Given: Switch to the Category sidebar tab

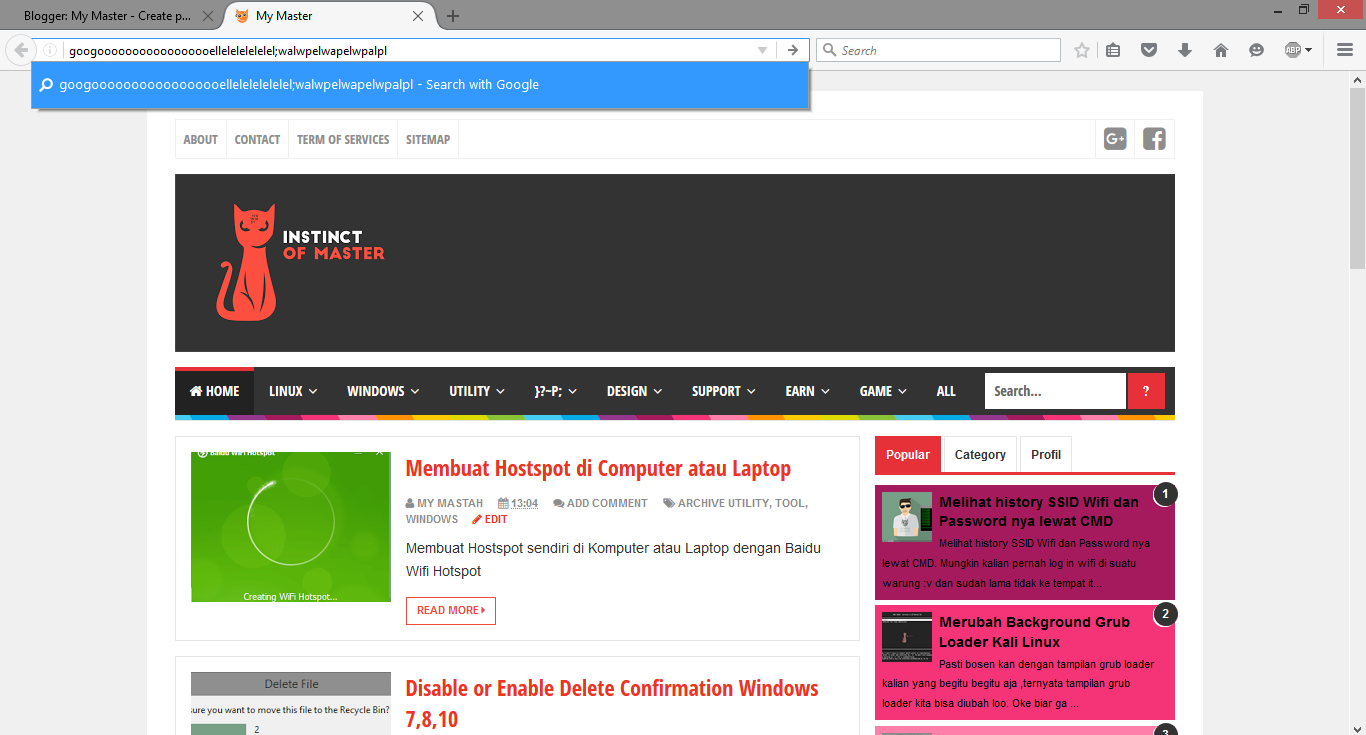Looking at the screenshot, I should [980, 455].
